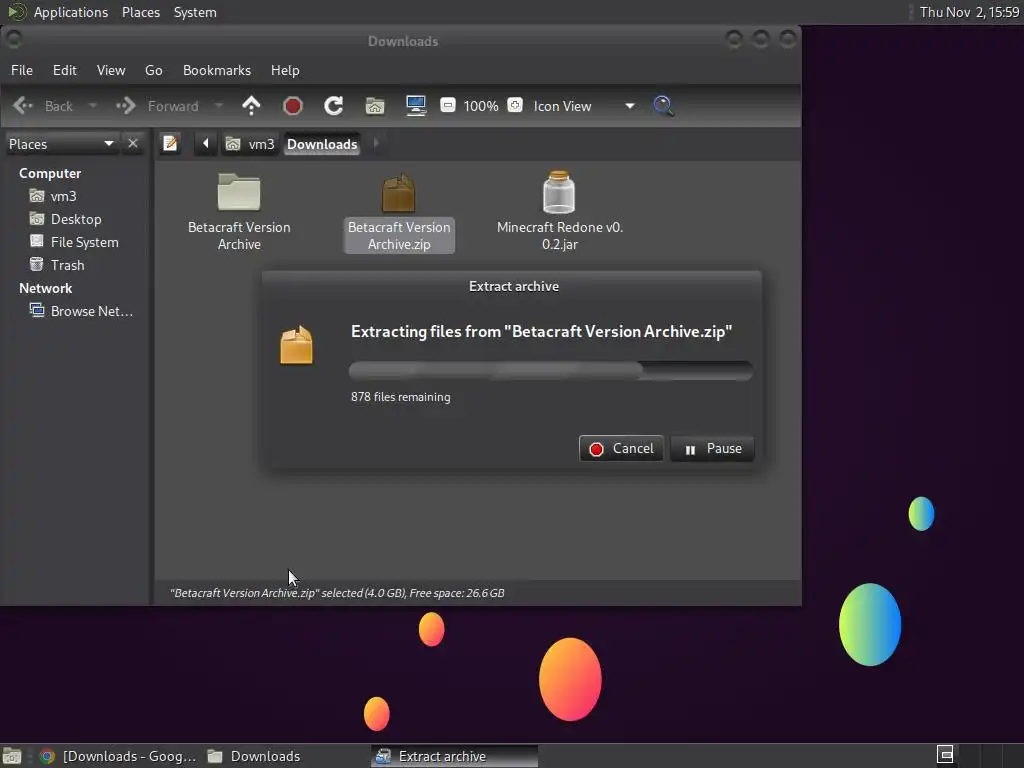
Task: Open Betacraft Version Archive folder icon
Action: [x=239, y=193]
